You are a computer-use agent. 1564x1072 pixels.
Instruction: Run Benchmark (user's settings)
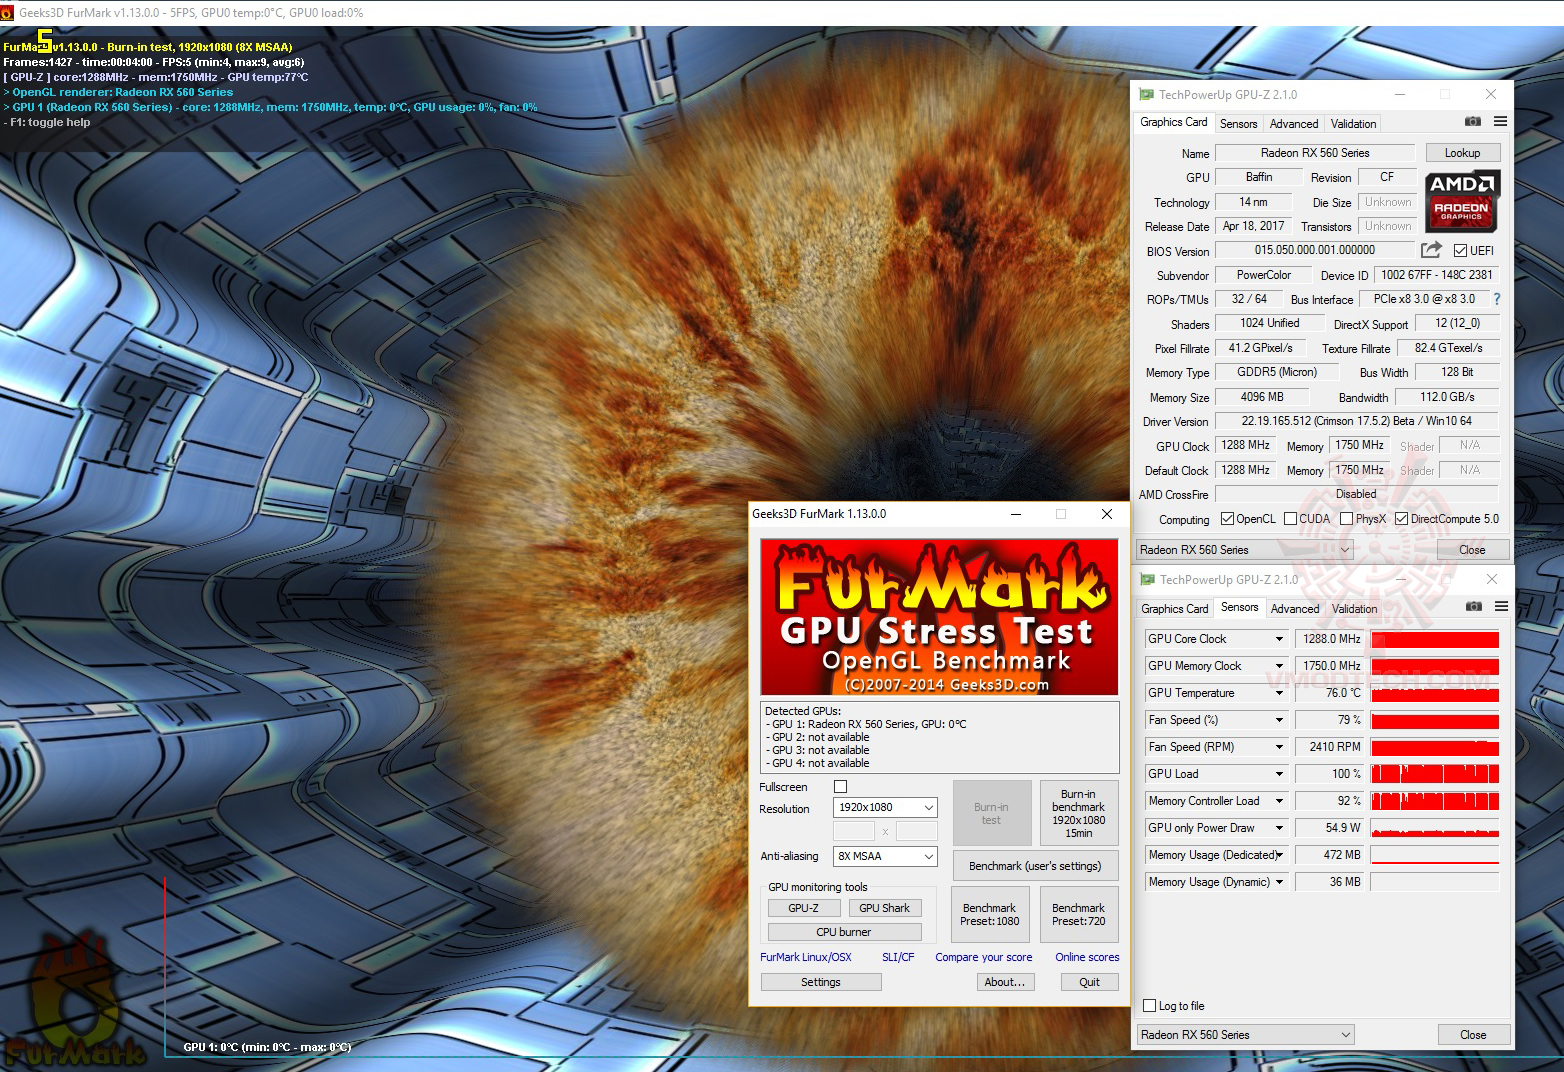[x=1035, y=866]
